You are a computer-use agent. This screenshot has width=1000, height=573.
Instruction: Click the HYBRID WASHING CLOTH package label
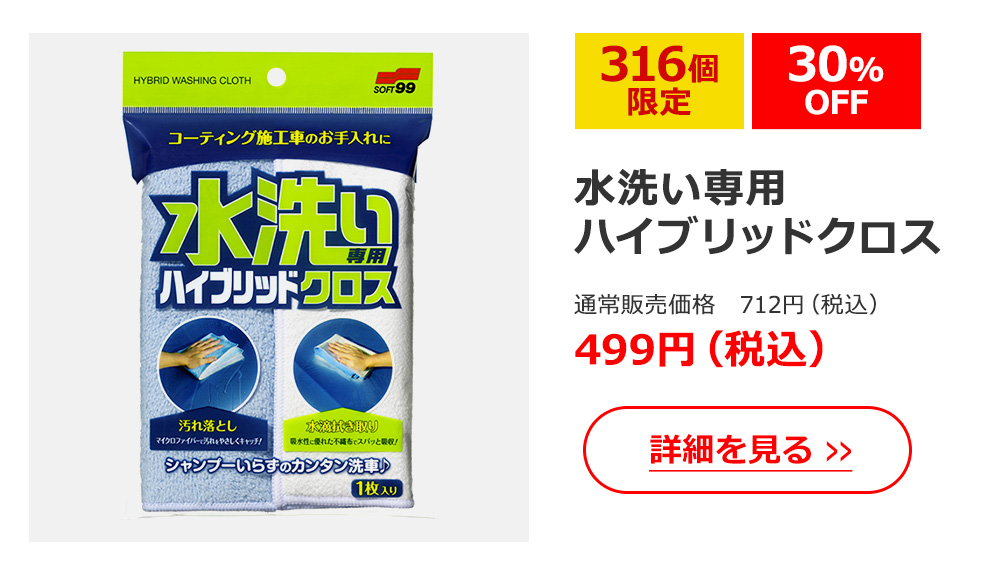tap(192, 80)
